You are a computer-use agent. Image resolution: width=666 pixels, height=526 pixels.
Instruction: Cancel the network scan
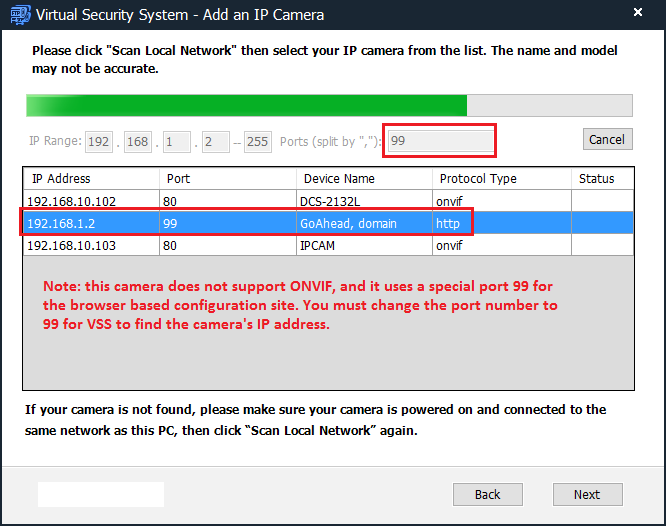click(607, 139)
